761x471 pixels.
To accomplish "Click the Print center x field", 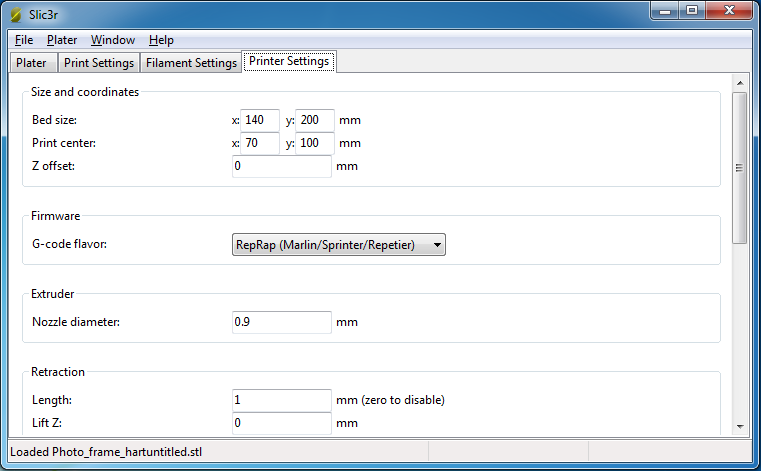I will 260,143.
